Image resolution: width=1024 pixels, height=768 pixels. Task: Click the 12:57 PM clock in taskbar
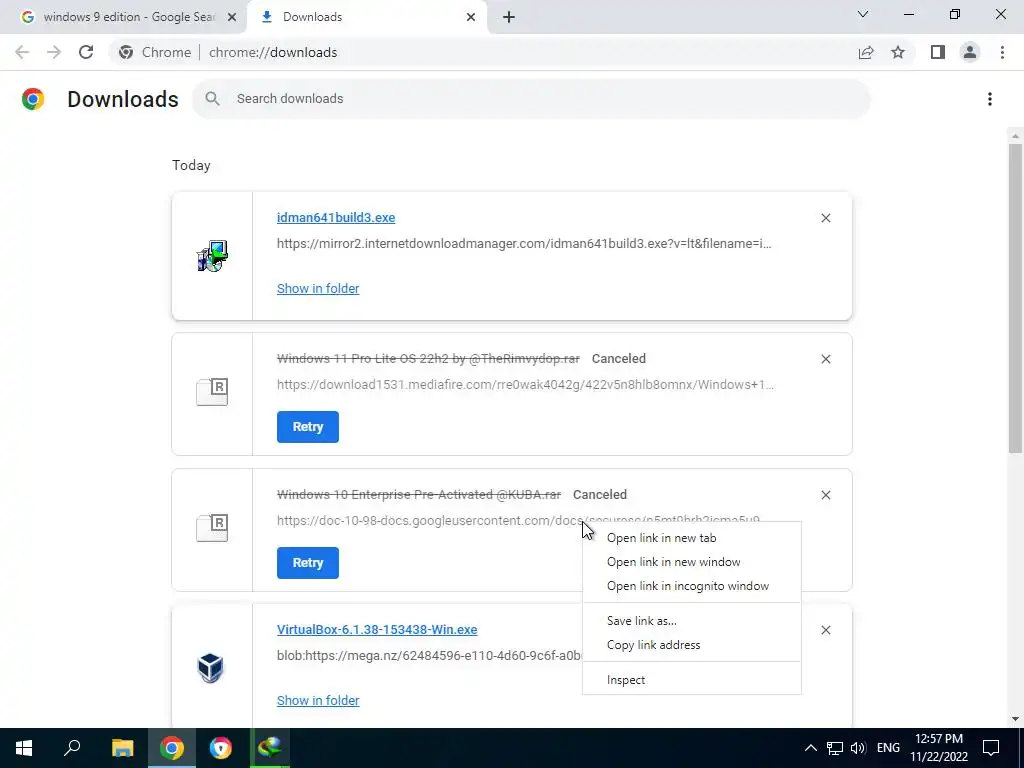point(939,739)
